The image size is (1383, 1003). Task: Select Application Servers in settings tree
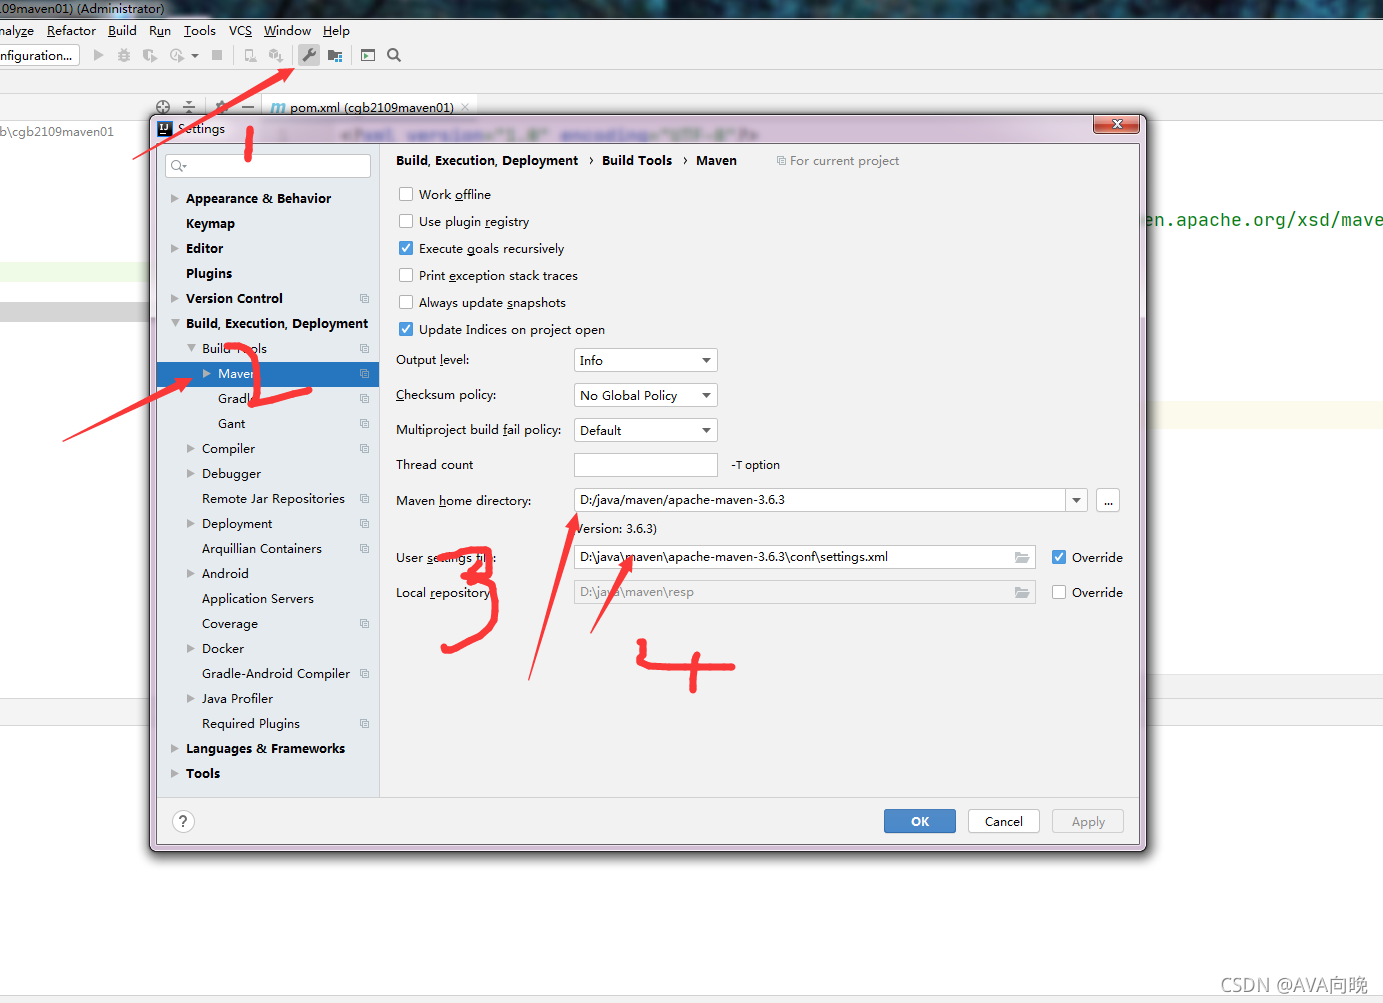[258, 598]
